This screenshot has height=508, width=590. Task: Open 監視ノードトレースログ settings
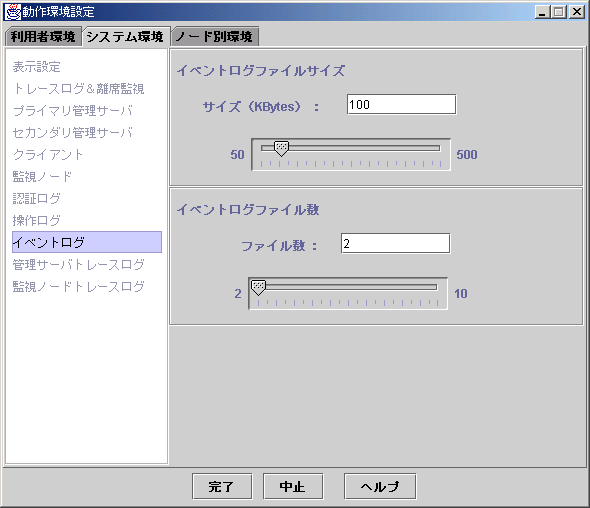point(78,286)
